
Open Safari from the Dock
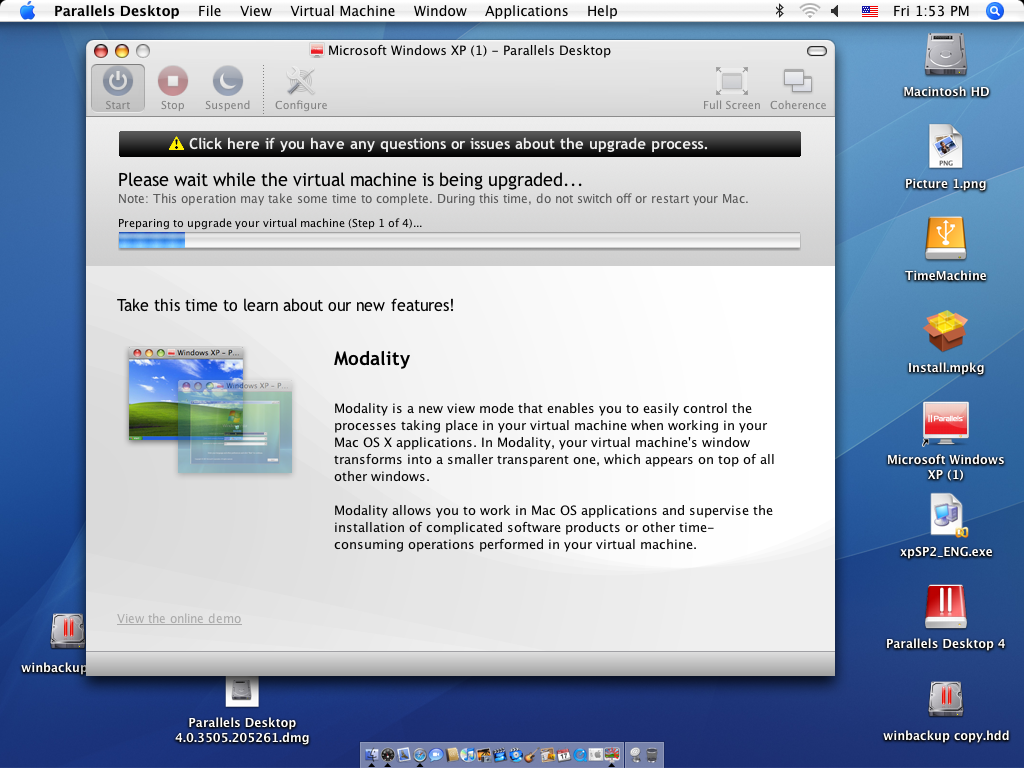[420, 755]
